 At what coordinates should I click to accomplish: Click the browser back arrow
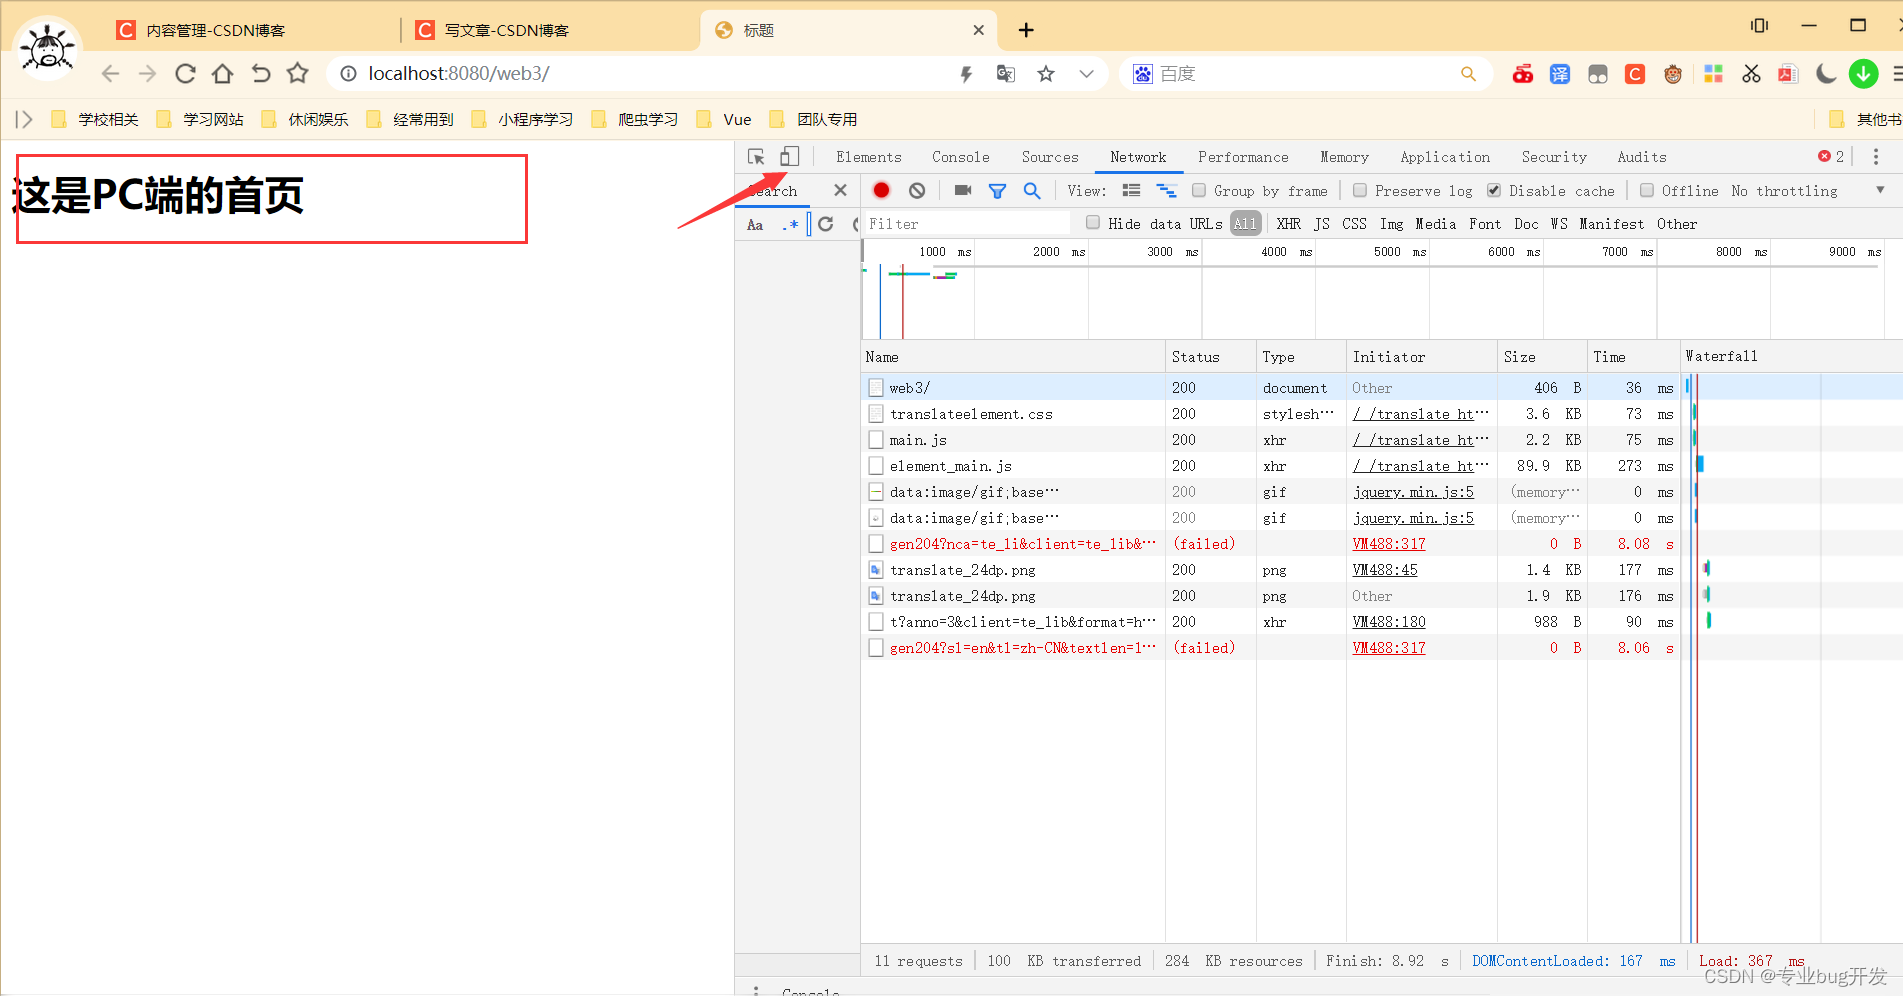110,73
